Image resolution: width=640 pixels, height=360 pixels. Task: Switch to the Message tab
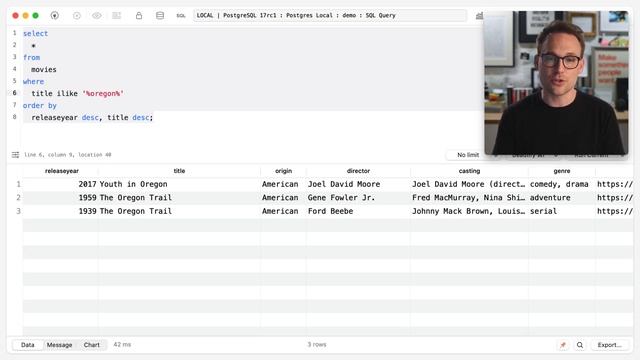point(59,345)
